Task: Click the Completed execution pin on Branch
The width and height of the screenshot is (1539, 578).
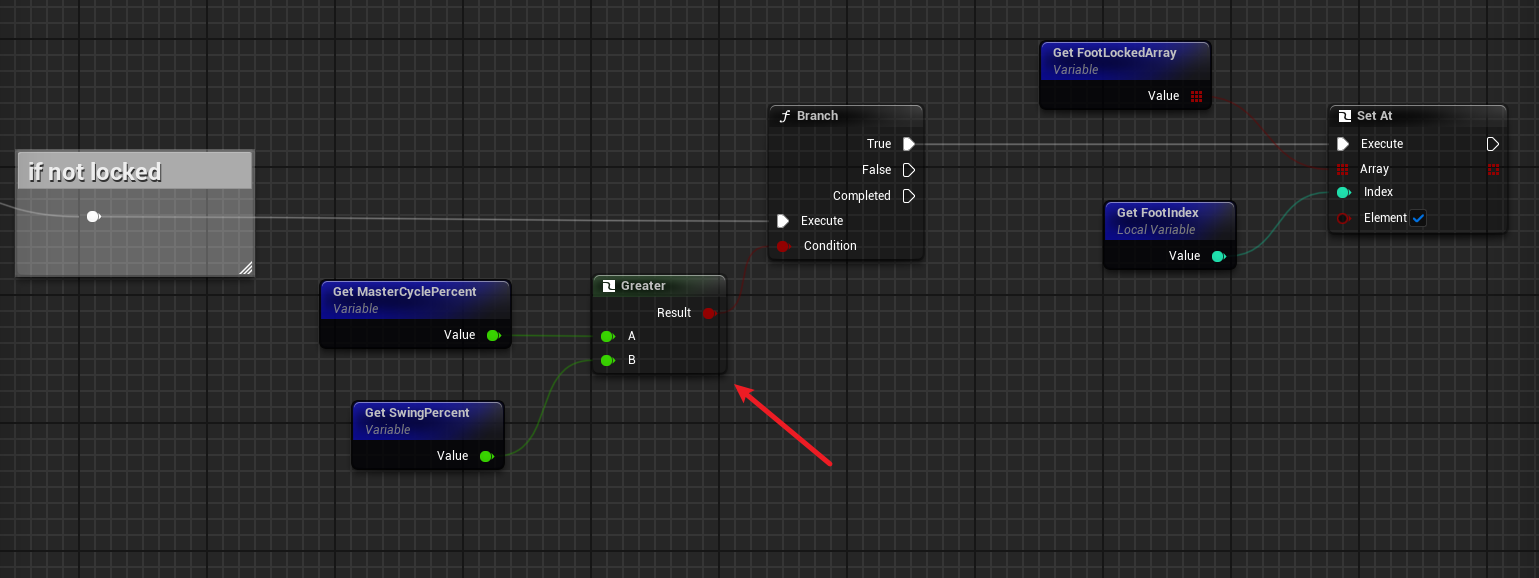Action: 908,196
